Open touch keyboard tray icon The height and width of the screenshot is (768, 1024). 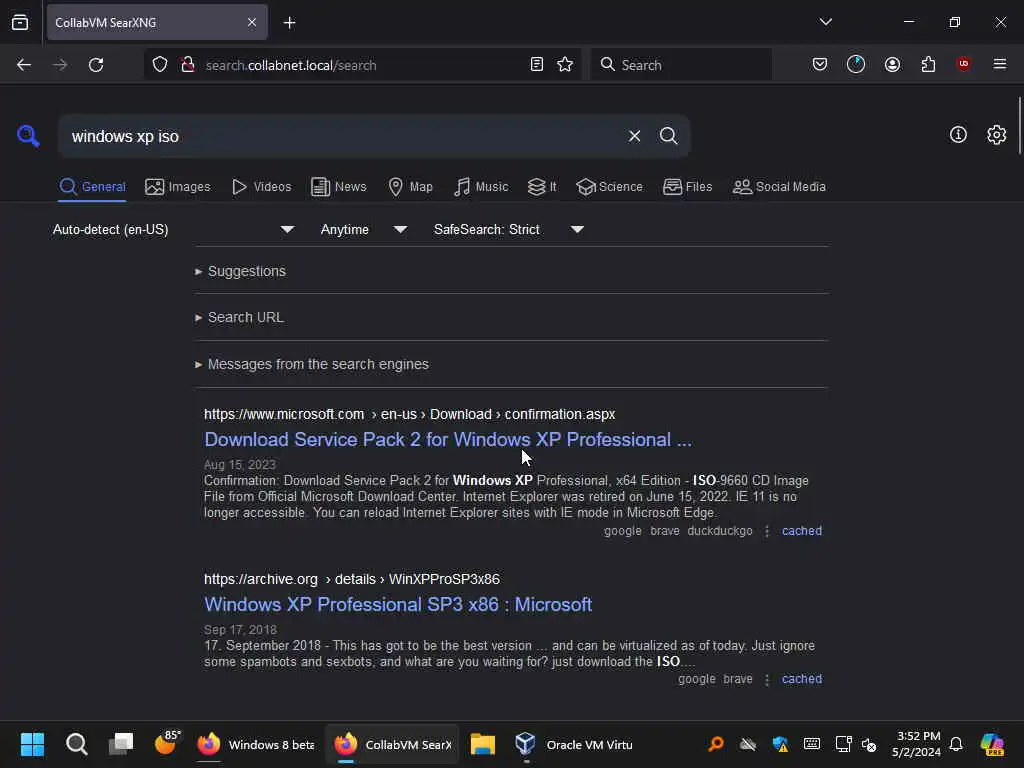[x=812, y=744]
